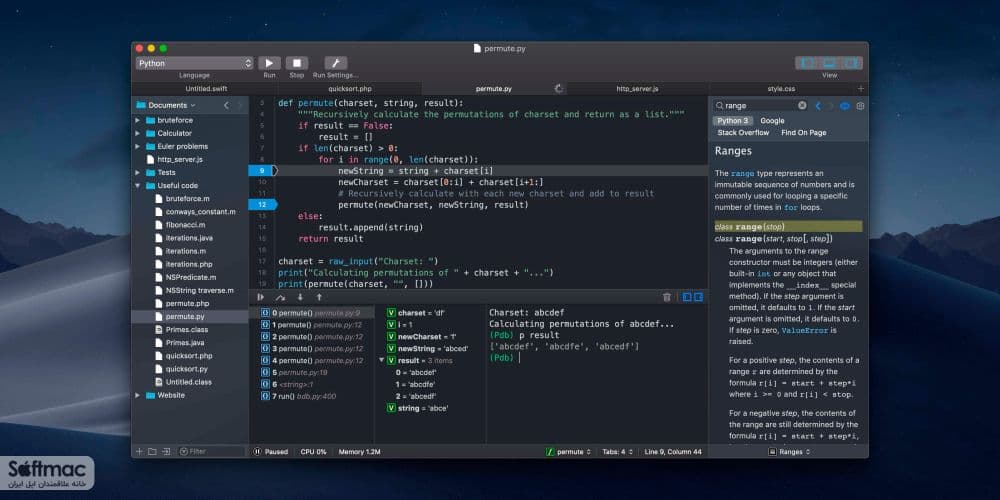Viewport: 1000px width, 500px height.
Task: Click the blue eye icon in documentation search
Action: 845,106
